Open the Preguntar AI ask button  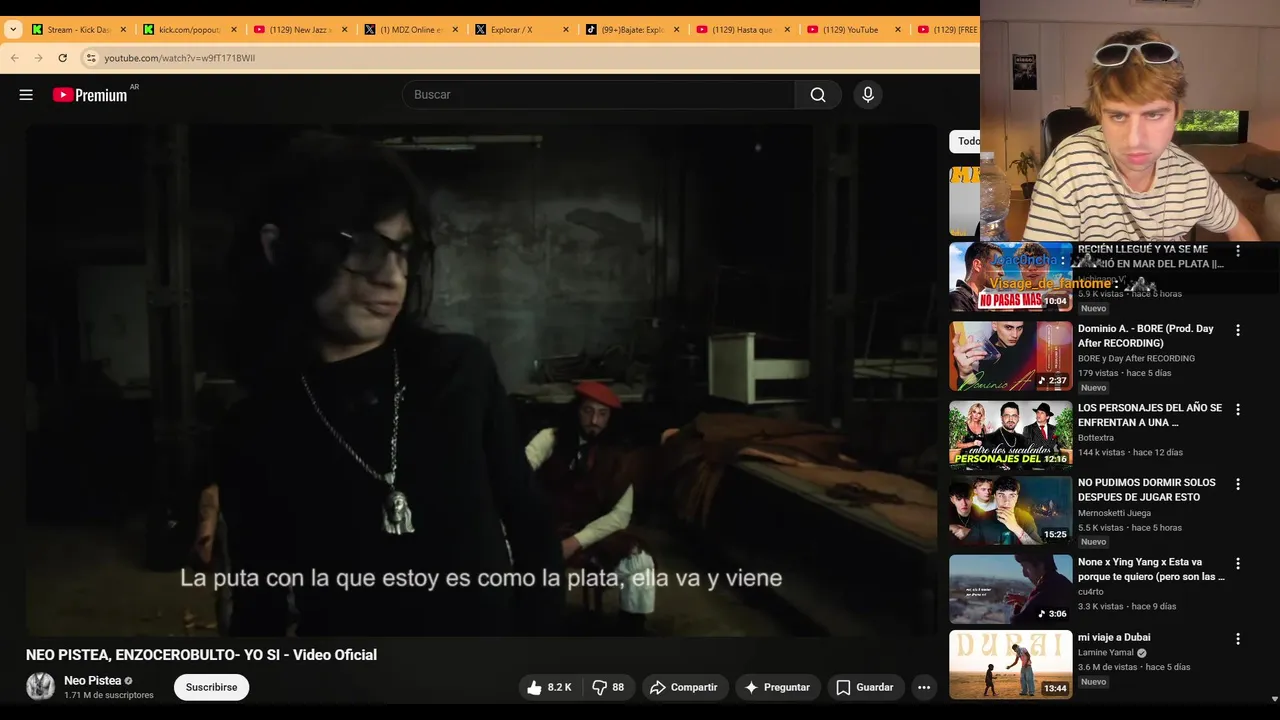pyautogui.click(x=777, y=687)
